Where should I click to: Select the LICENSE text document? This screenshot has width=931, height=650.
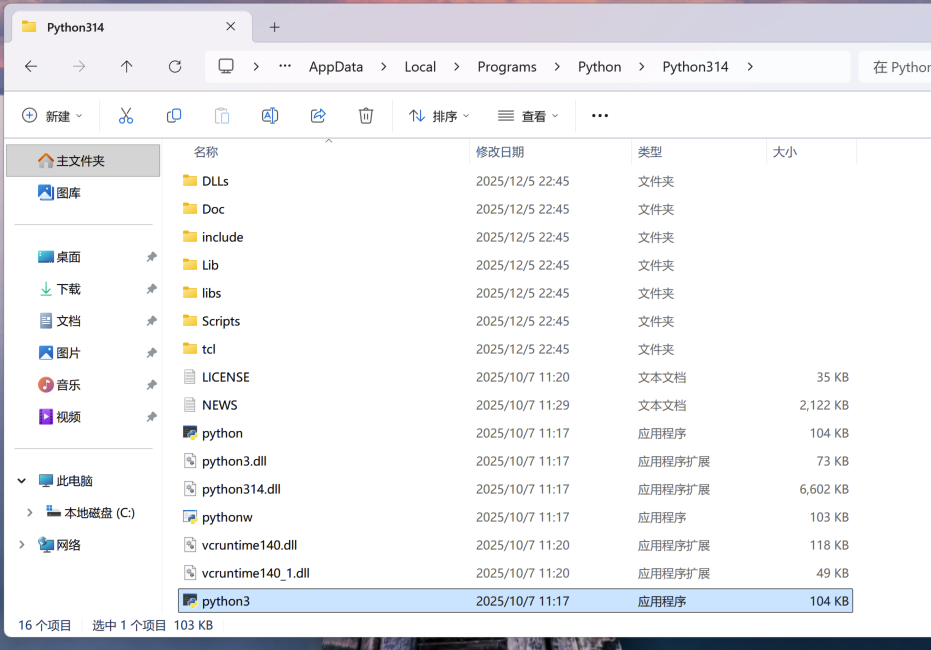pos(515,377)
